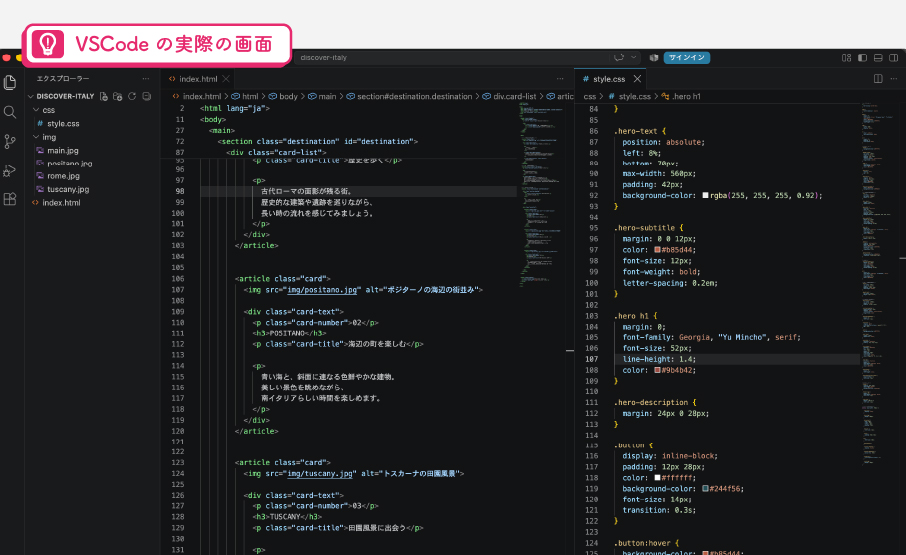The width and height of the screenshot is (906, 555).
Task: Click New Folder icon in DISCOVER-ITALY header
Action: [118, 96]
